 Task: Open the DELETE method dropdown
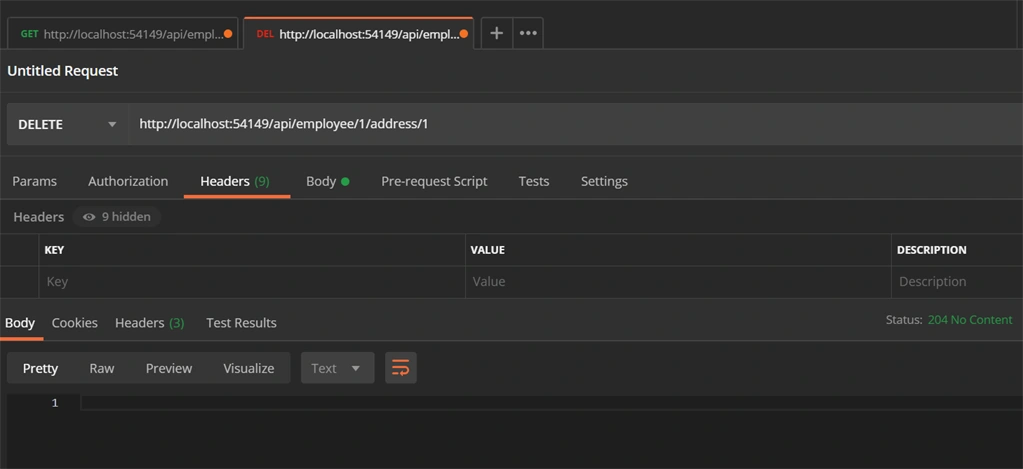[67, 124]
